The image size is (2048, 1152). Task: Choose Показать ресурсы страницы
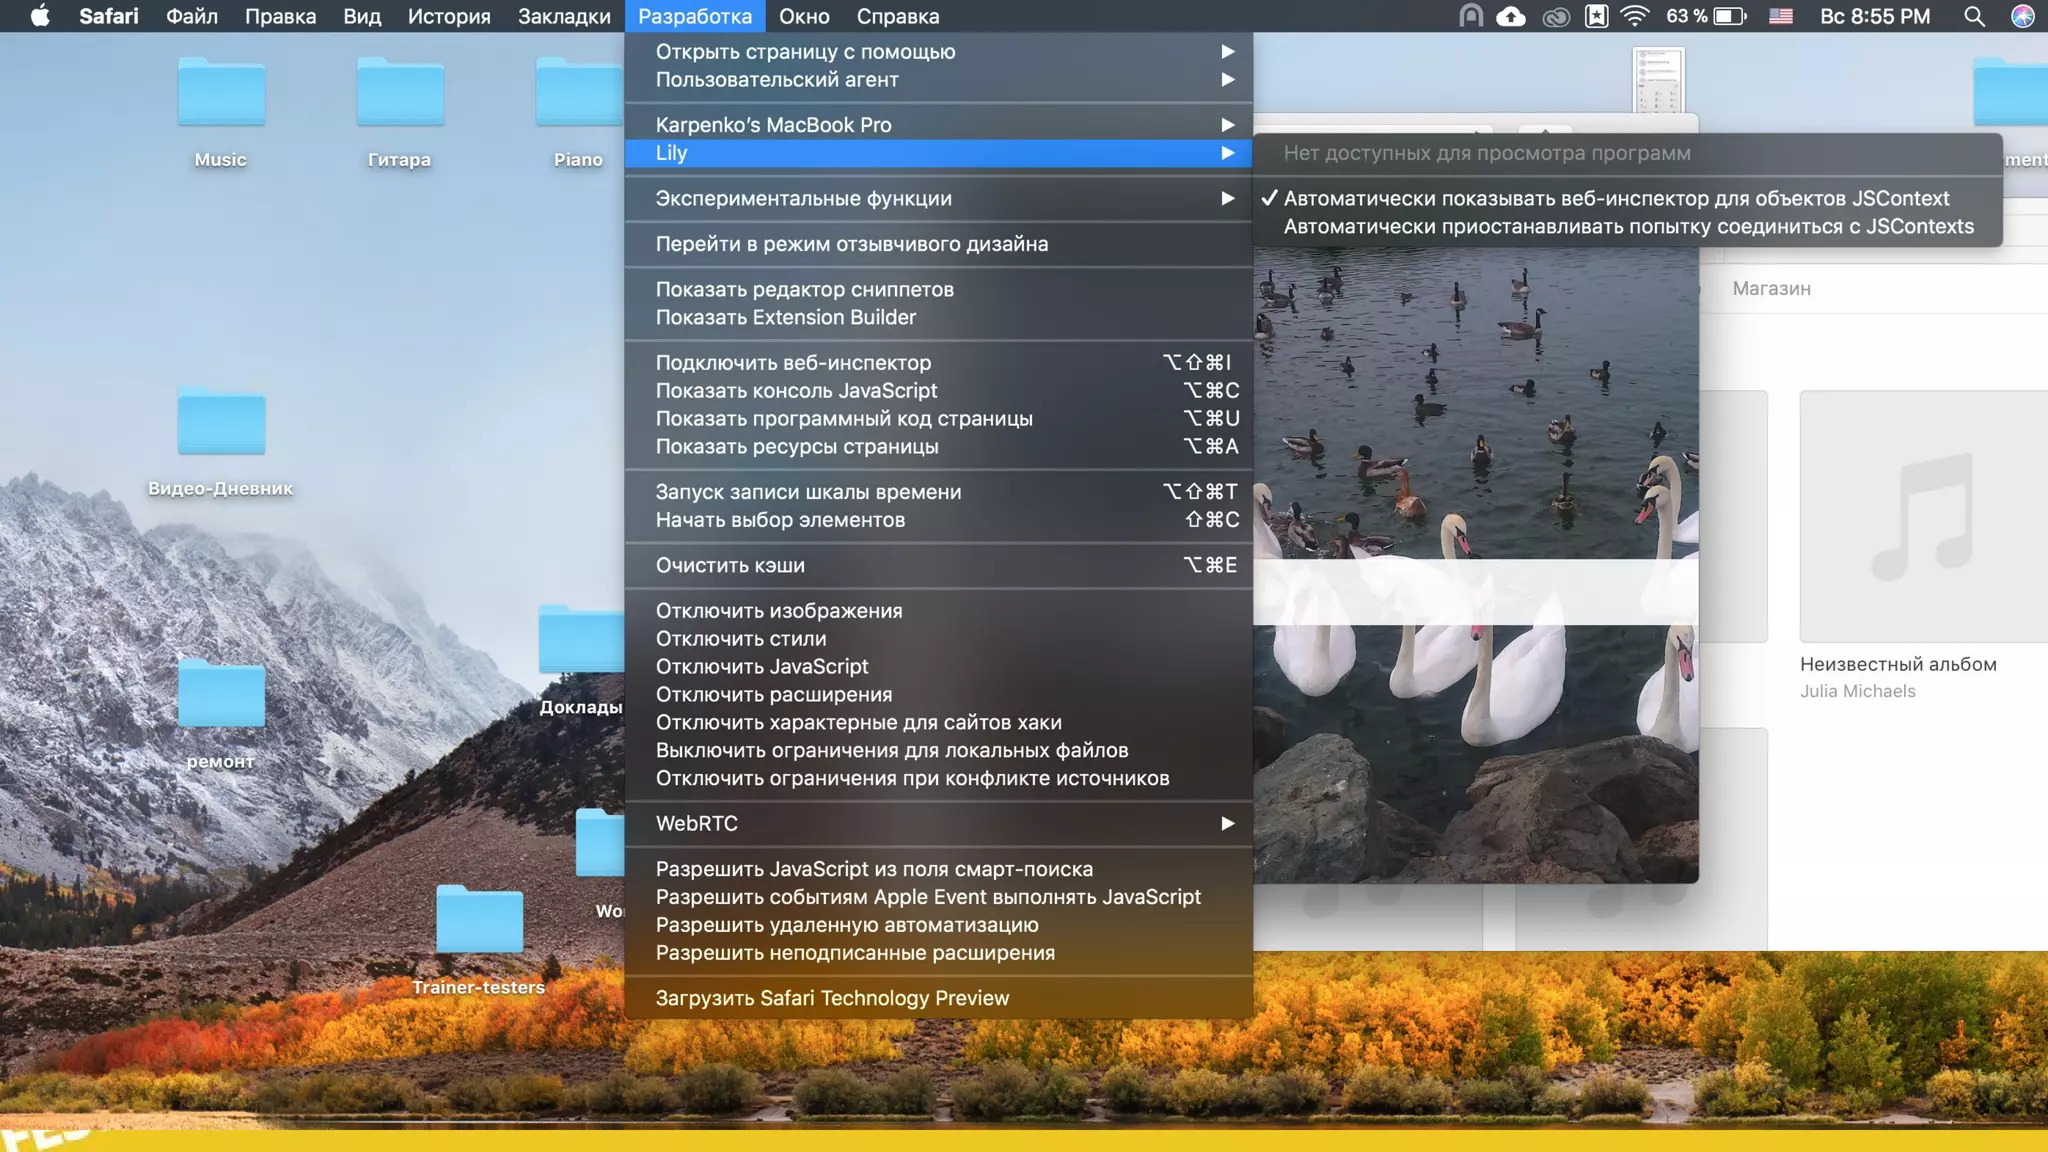[938, 447]
